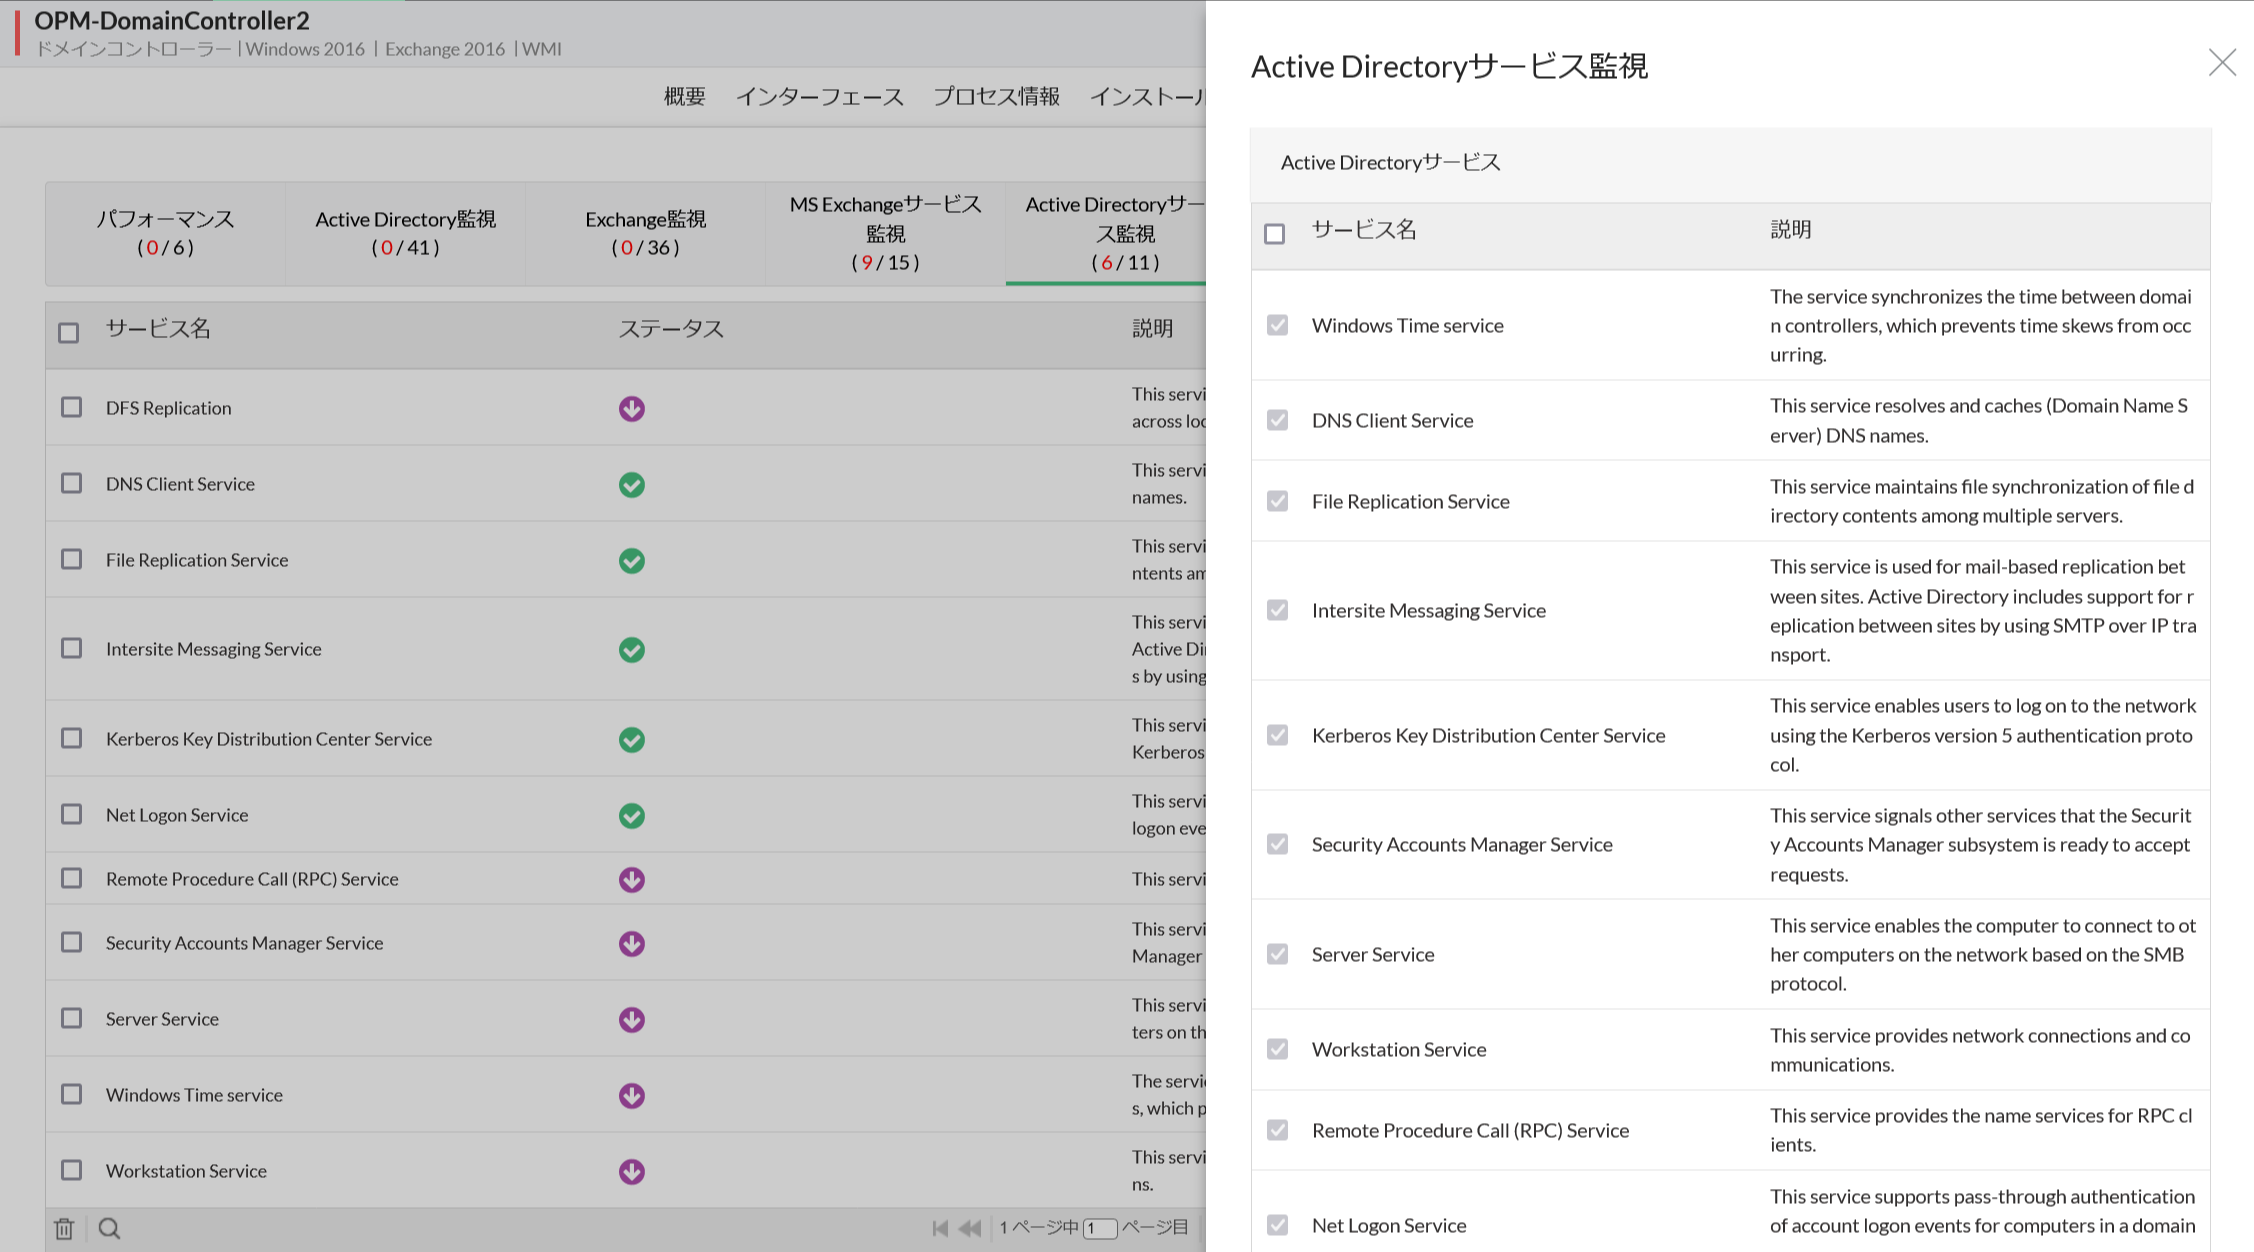Check the DFS Replication row checkbox
The image size is (2254, 1252).
coord(71,407)
